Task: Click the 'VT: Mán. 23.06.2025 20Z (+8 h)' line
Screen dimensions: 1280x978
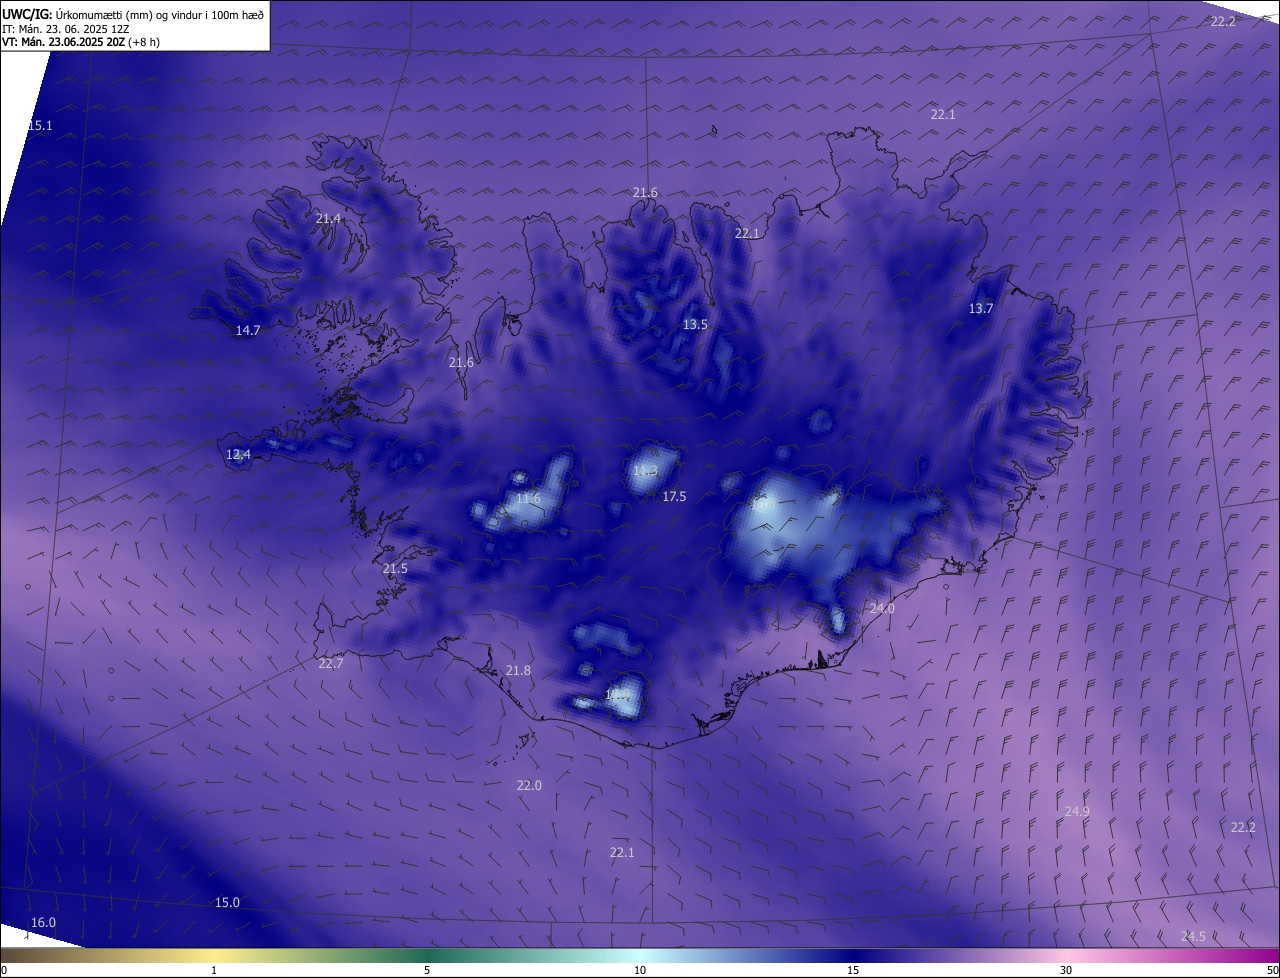Action: pos(81,42)
